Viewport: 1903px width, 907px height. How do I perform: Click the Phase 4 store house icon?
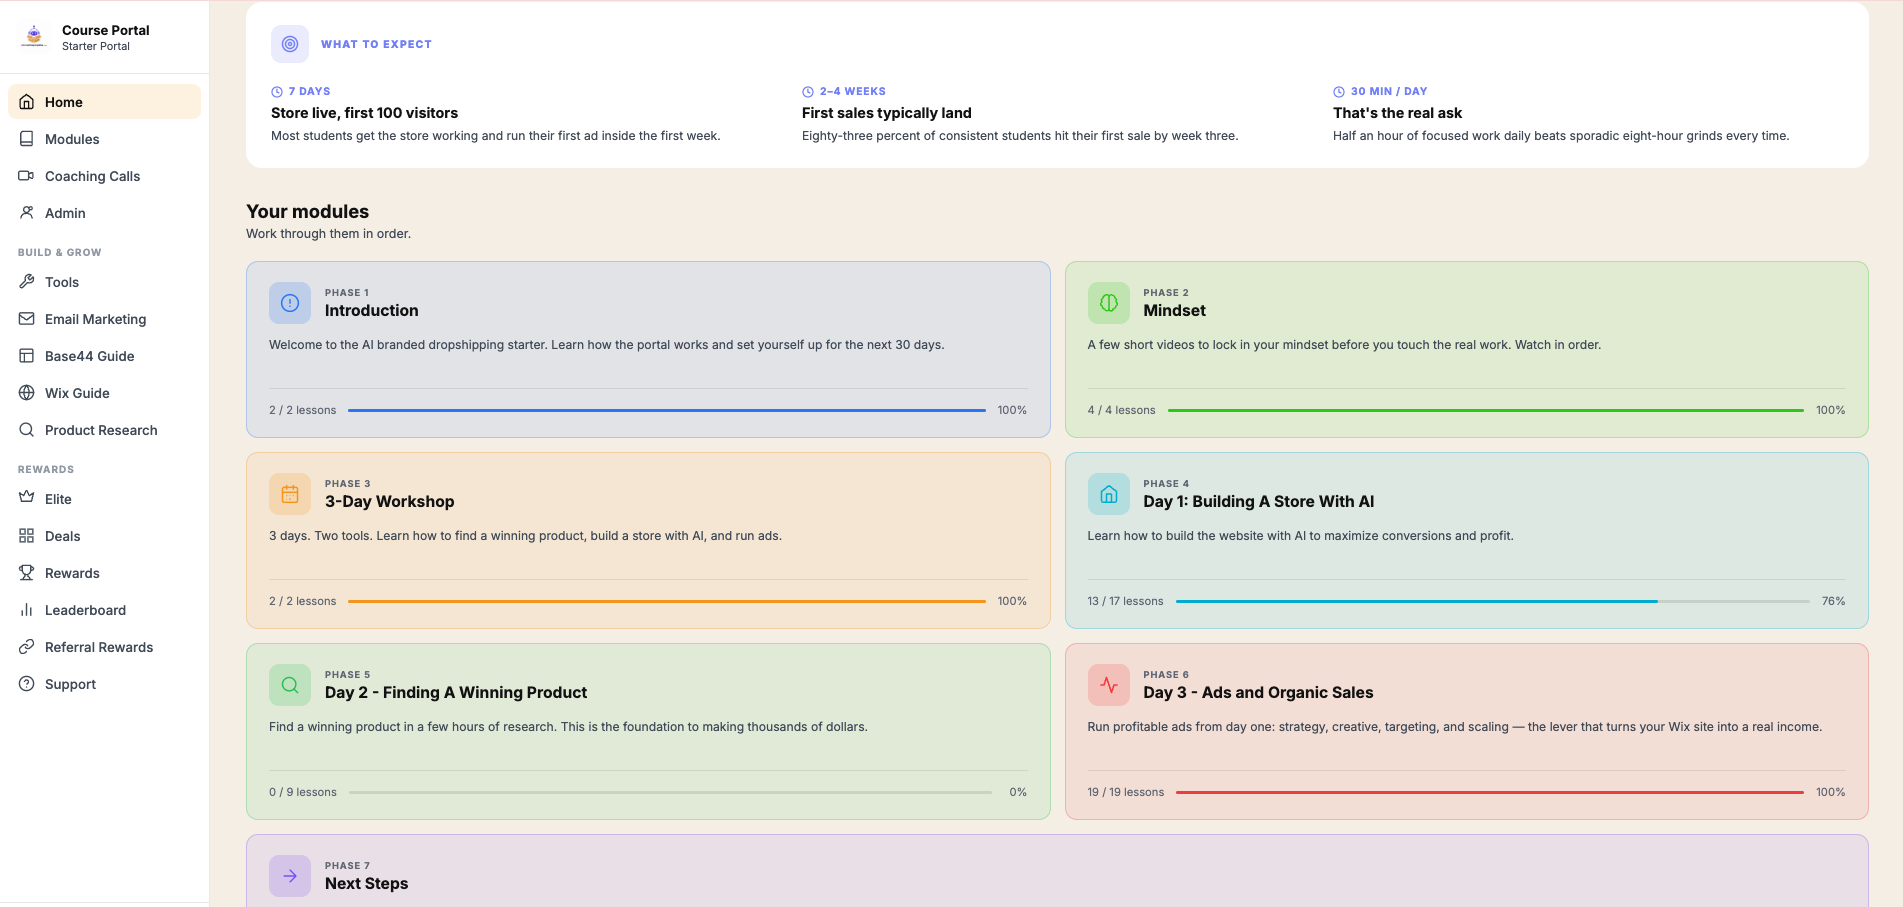point(1109,494)
